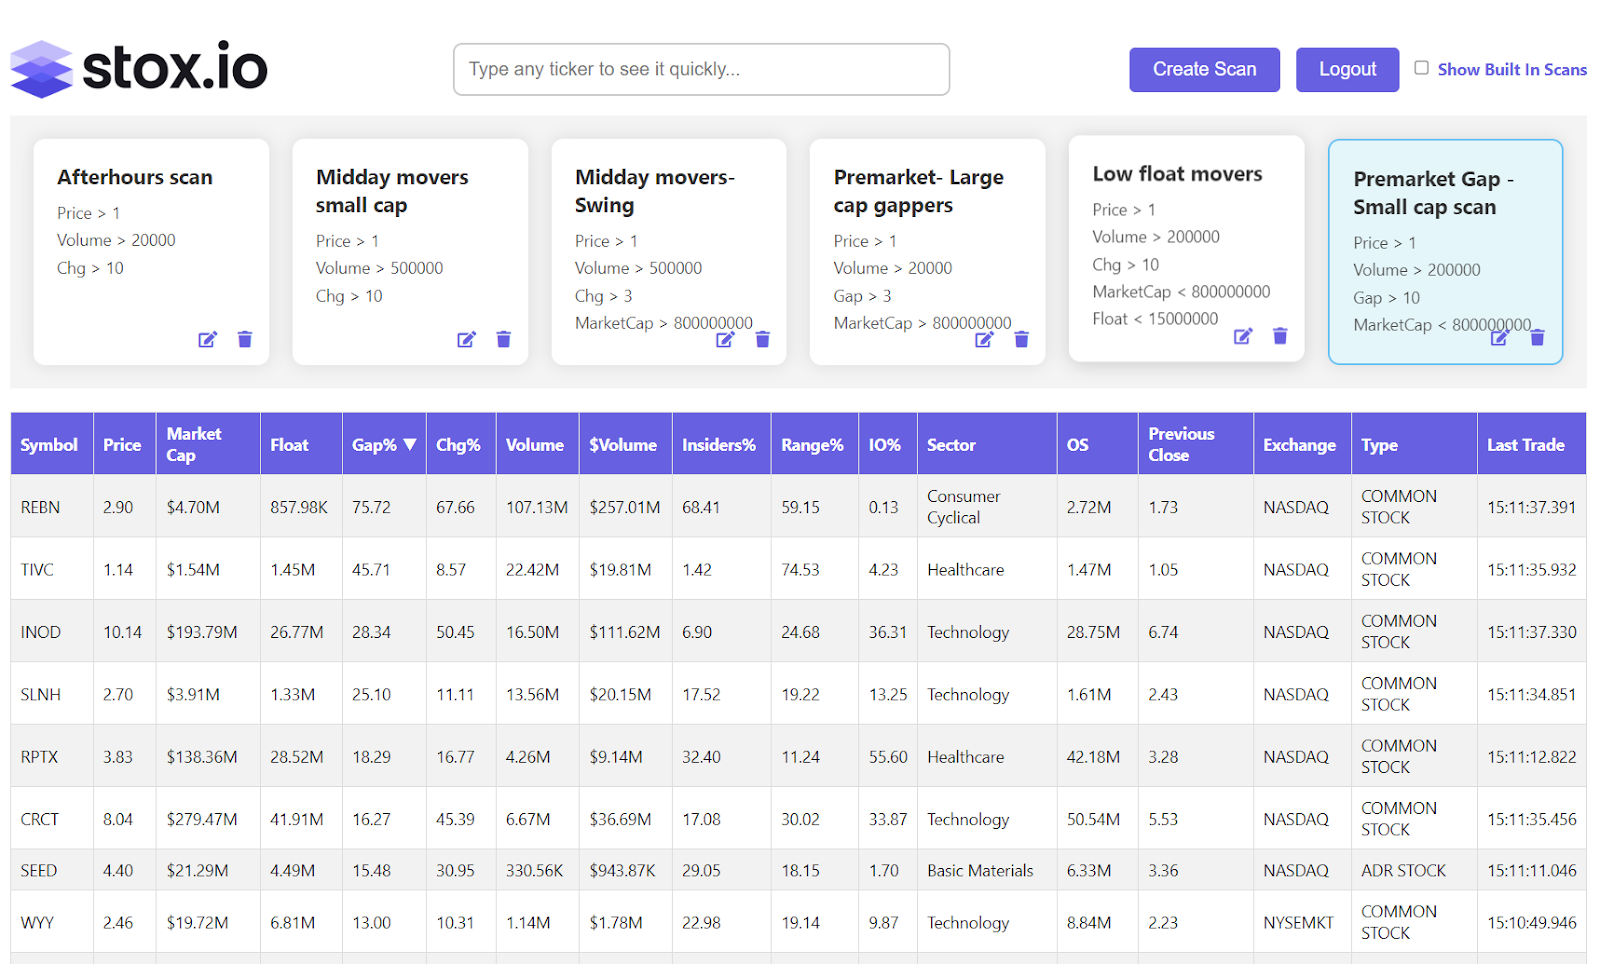Select the Afterhours scan card

pos(151,252)
